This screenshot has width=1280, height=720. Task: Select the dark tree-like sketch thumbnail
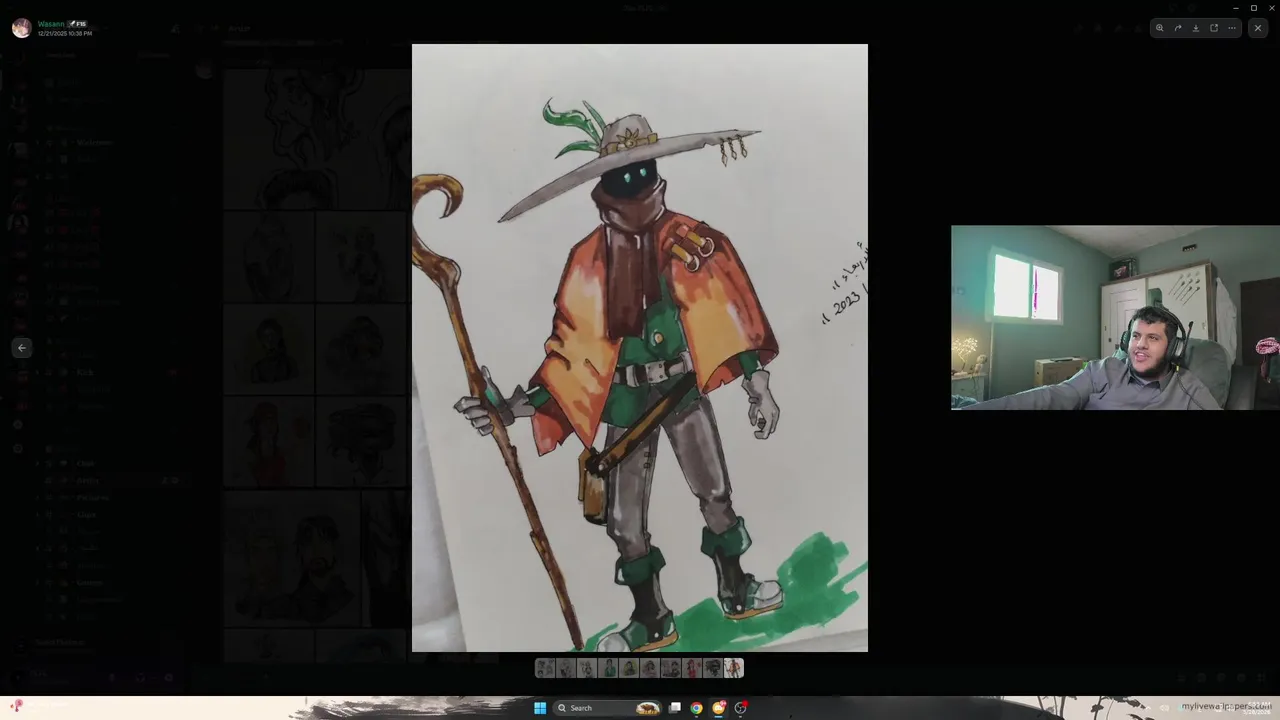click(713, 668)
